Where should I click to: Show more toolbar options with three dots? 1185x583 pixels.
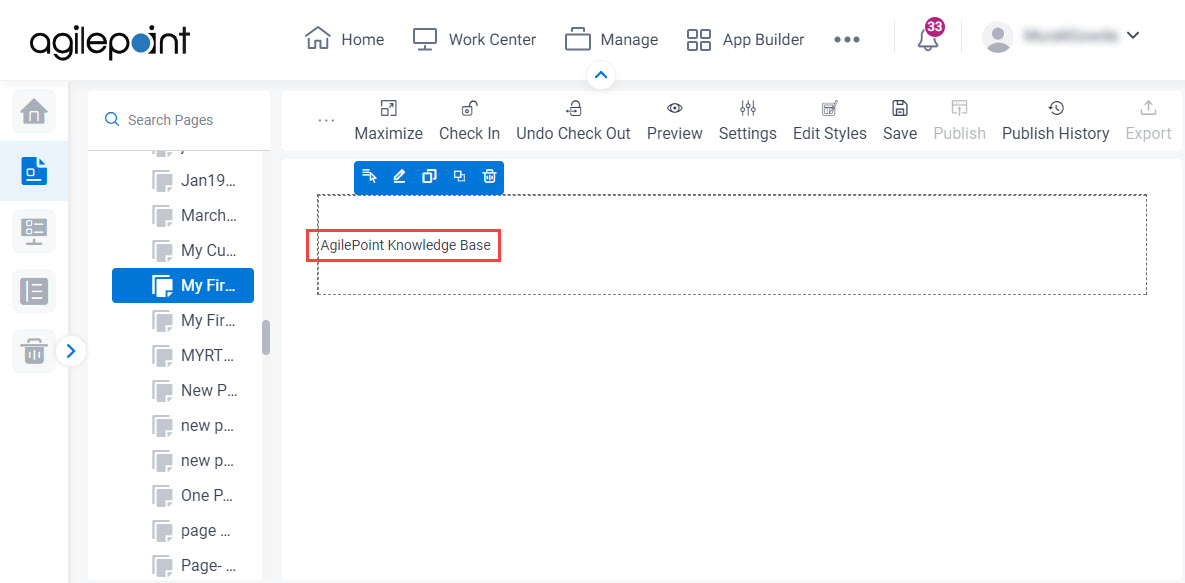(x=326, y=120)
